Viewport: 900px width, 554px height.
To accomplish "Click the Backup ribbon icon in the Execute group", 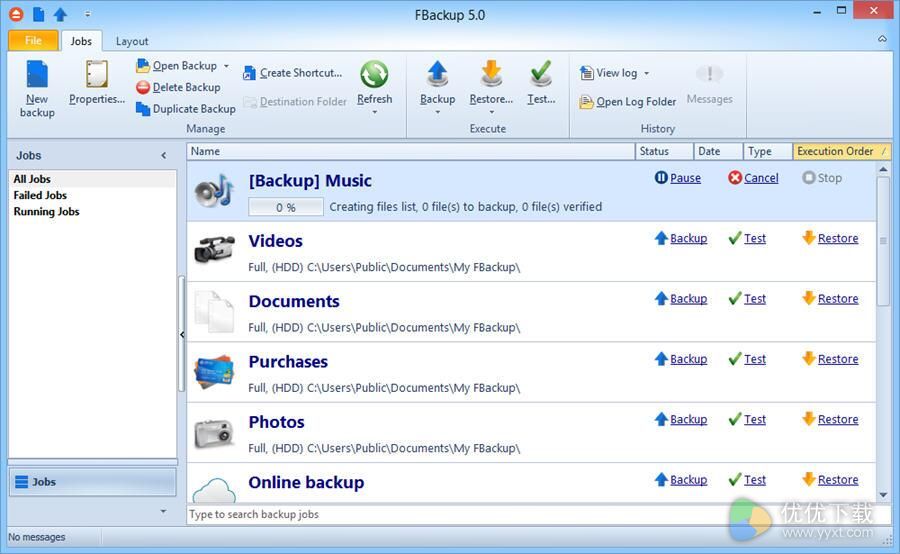I will click(x=437, y=75).
